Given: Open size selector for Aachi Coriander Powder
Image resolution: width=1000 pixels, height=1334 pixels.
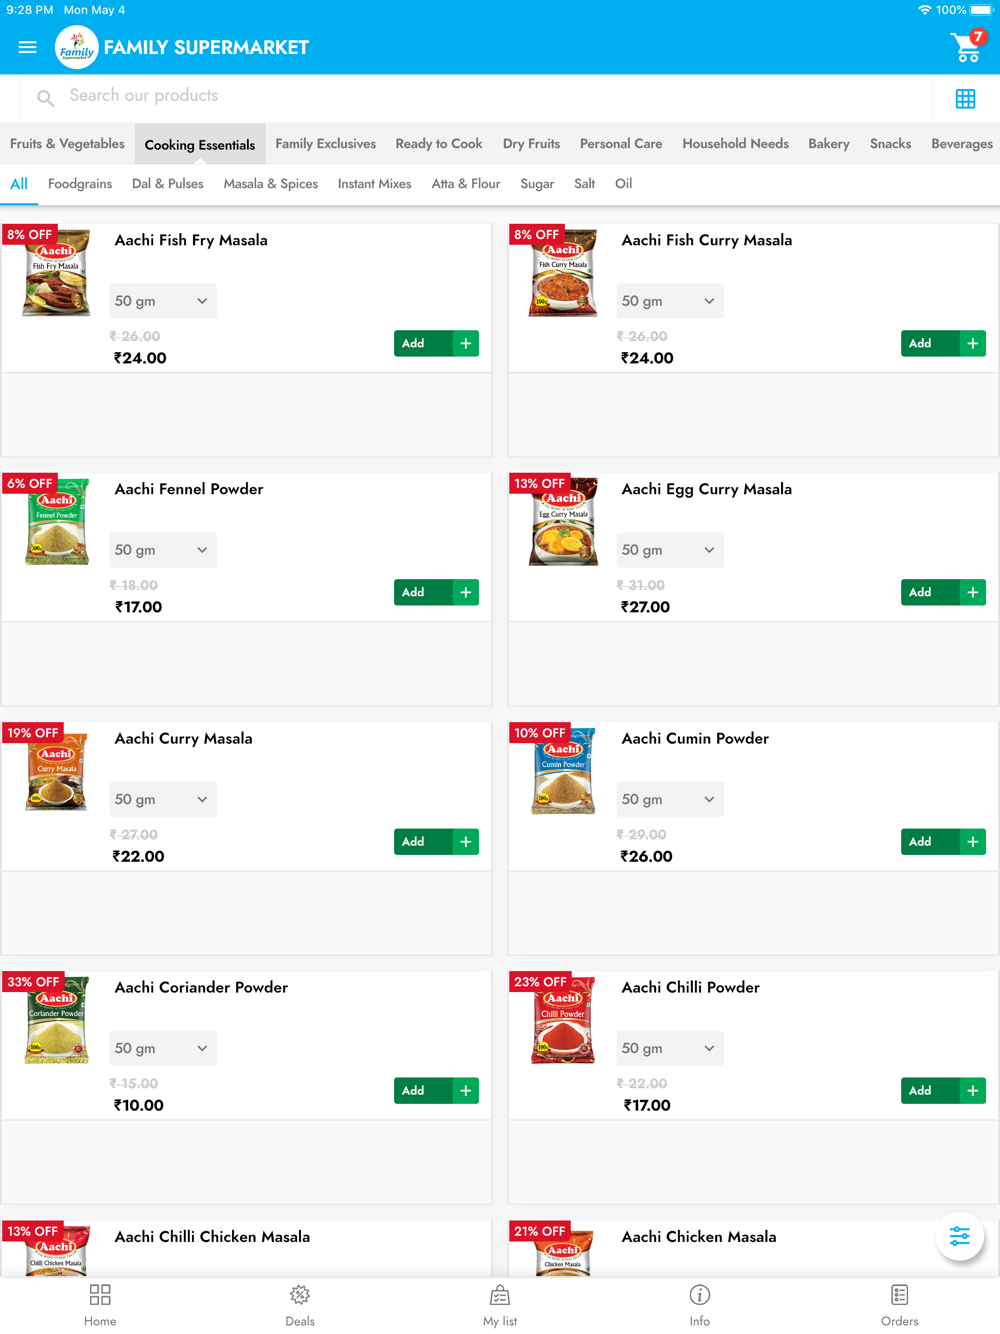Looking at the screenshot, I should (x=162, y=1048).
